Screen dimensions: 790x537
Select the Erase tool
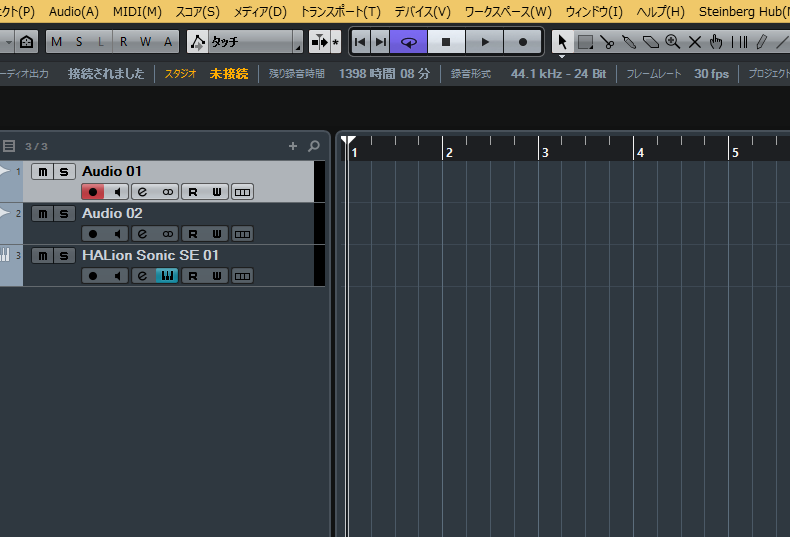[651, 42]
